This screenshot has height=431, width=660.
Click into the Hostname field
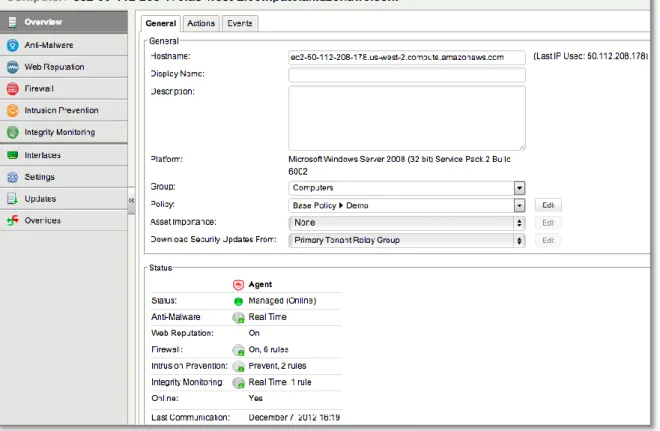click(x=407, y=57)
